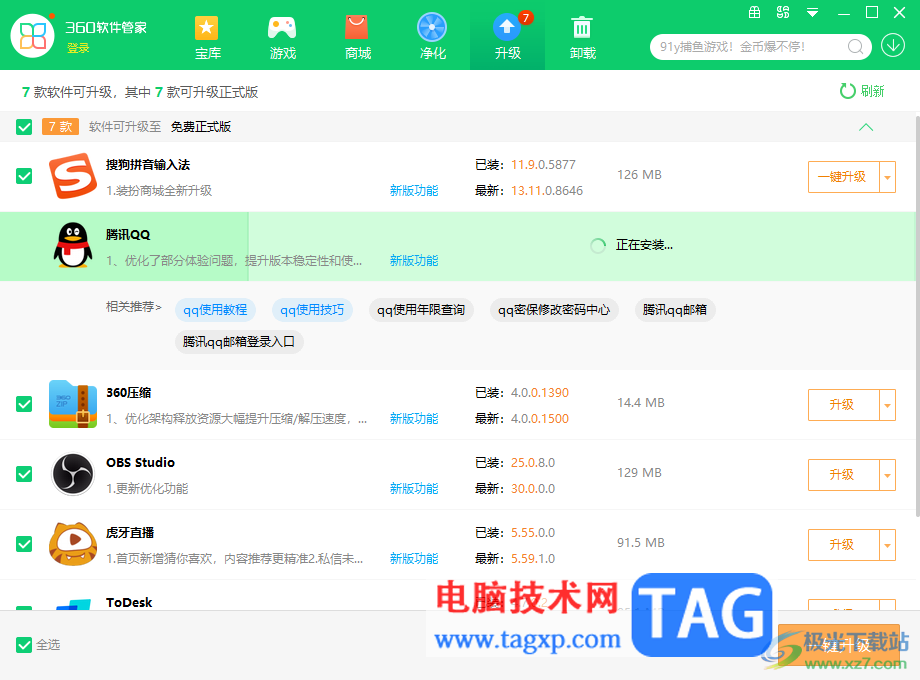Image resolution: width=920 pixels, height=680 pixels.
Task: Click 升级 for 虎牙直播
Action: (843, 545)
